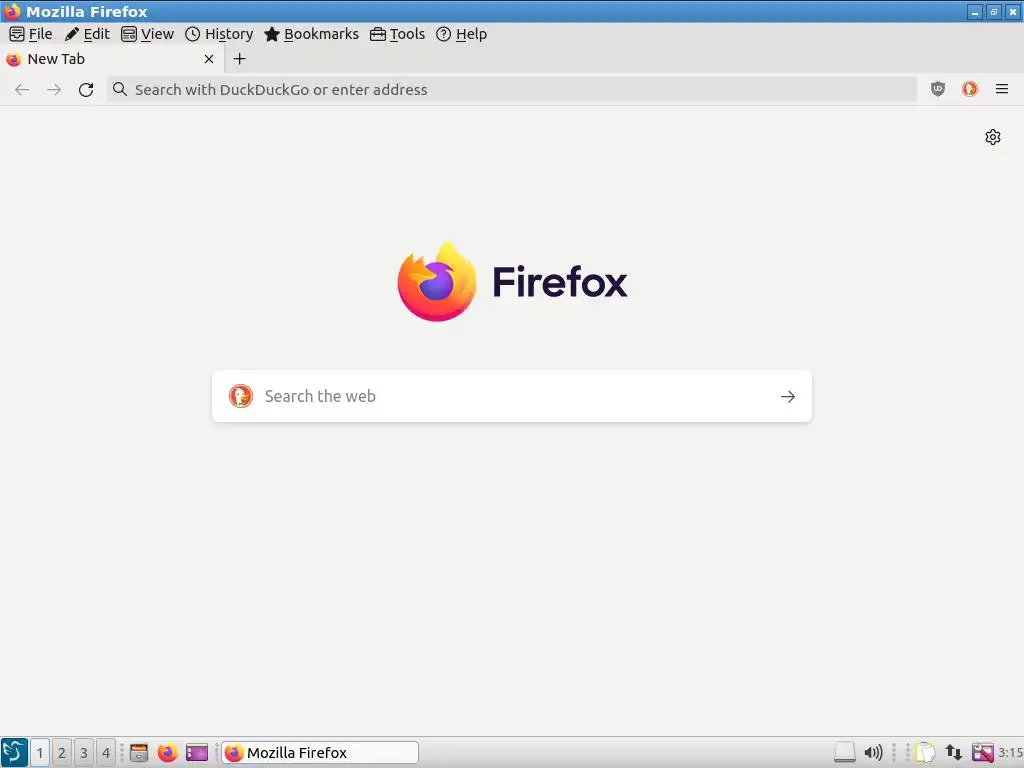Click the Firefox logo on page

(437, 281)
